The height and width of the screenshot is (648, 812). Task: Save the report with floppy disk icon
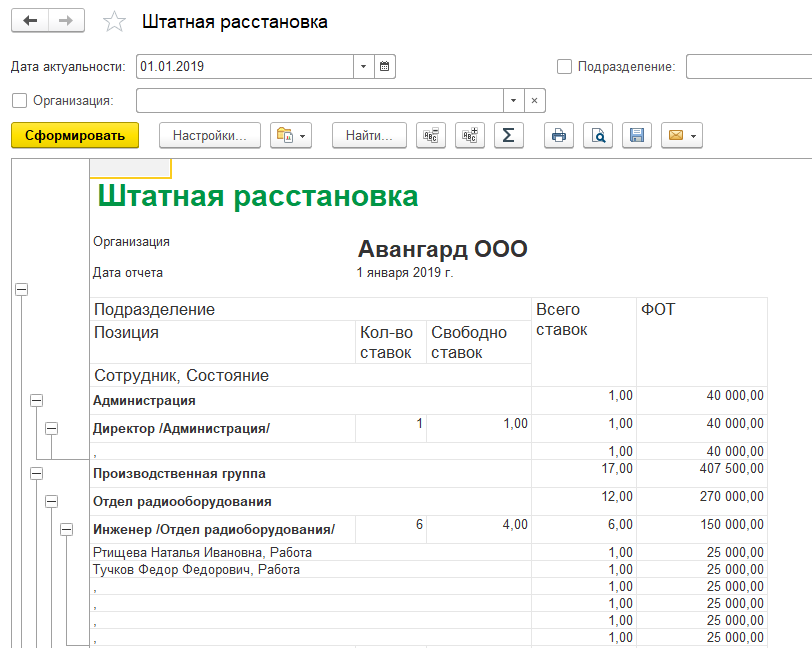click(637, 135)
